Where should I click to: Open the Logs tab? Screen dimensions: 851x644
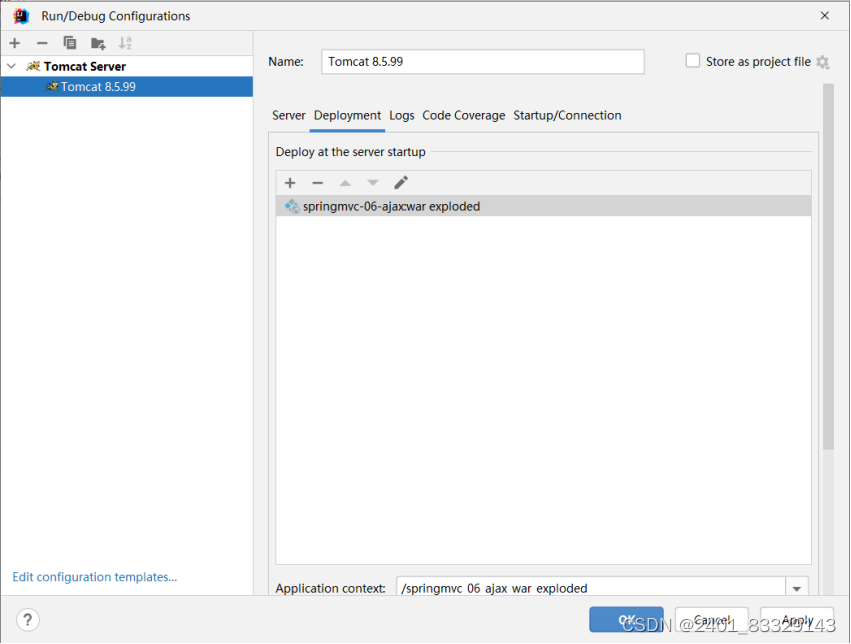click(402, 116)
